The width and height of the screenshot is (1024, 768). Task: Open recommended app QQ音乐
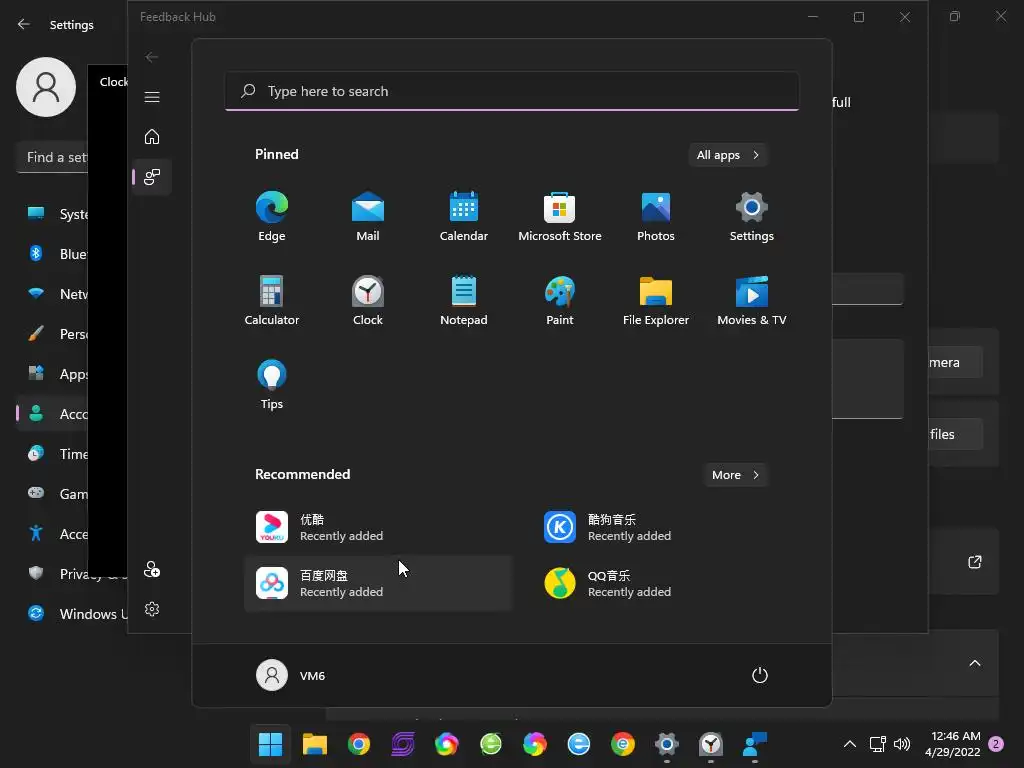point(665,583)
